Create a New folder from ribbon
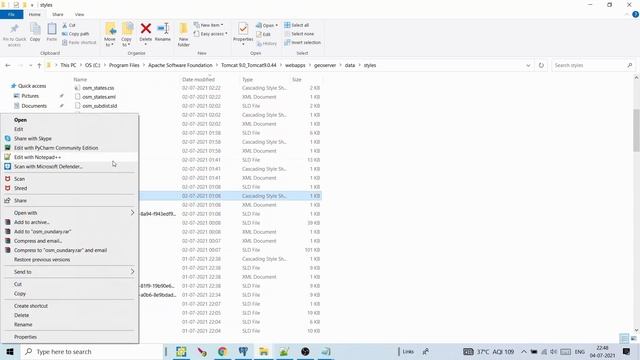 pyautogui.click(x=184, y=35)
